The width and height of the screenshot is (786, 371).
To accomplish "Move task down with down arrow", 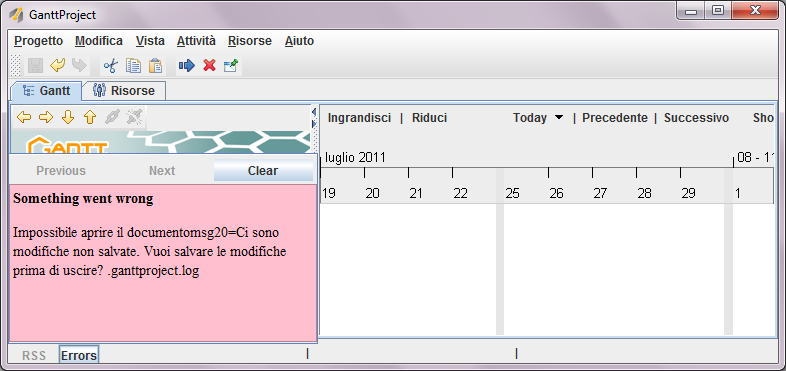I will 68,117.
